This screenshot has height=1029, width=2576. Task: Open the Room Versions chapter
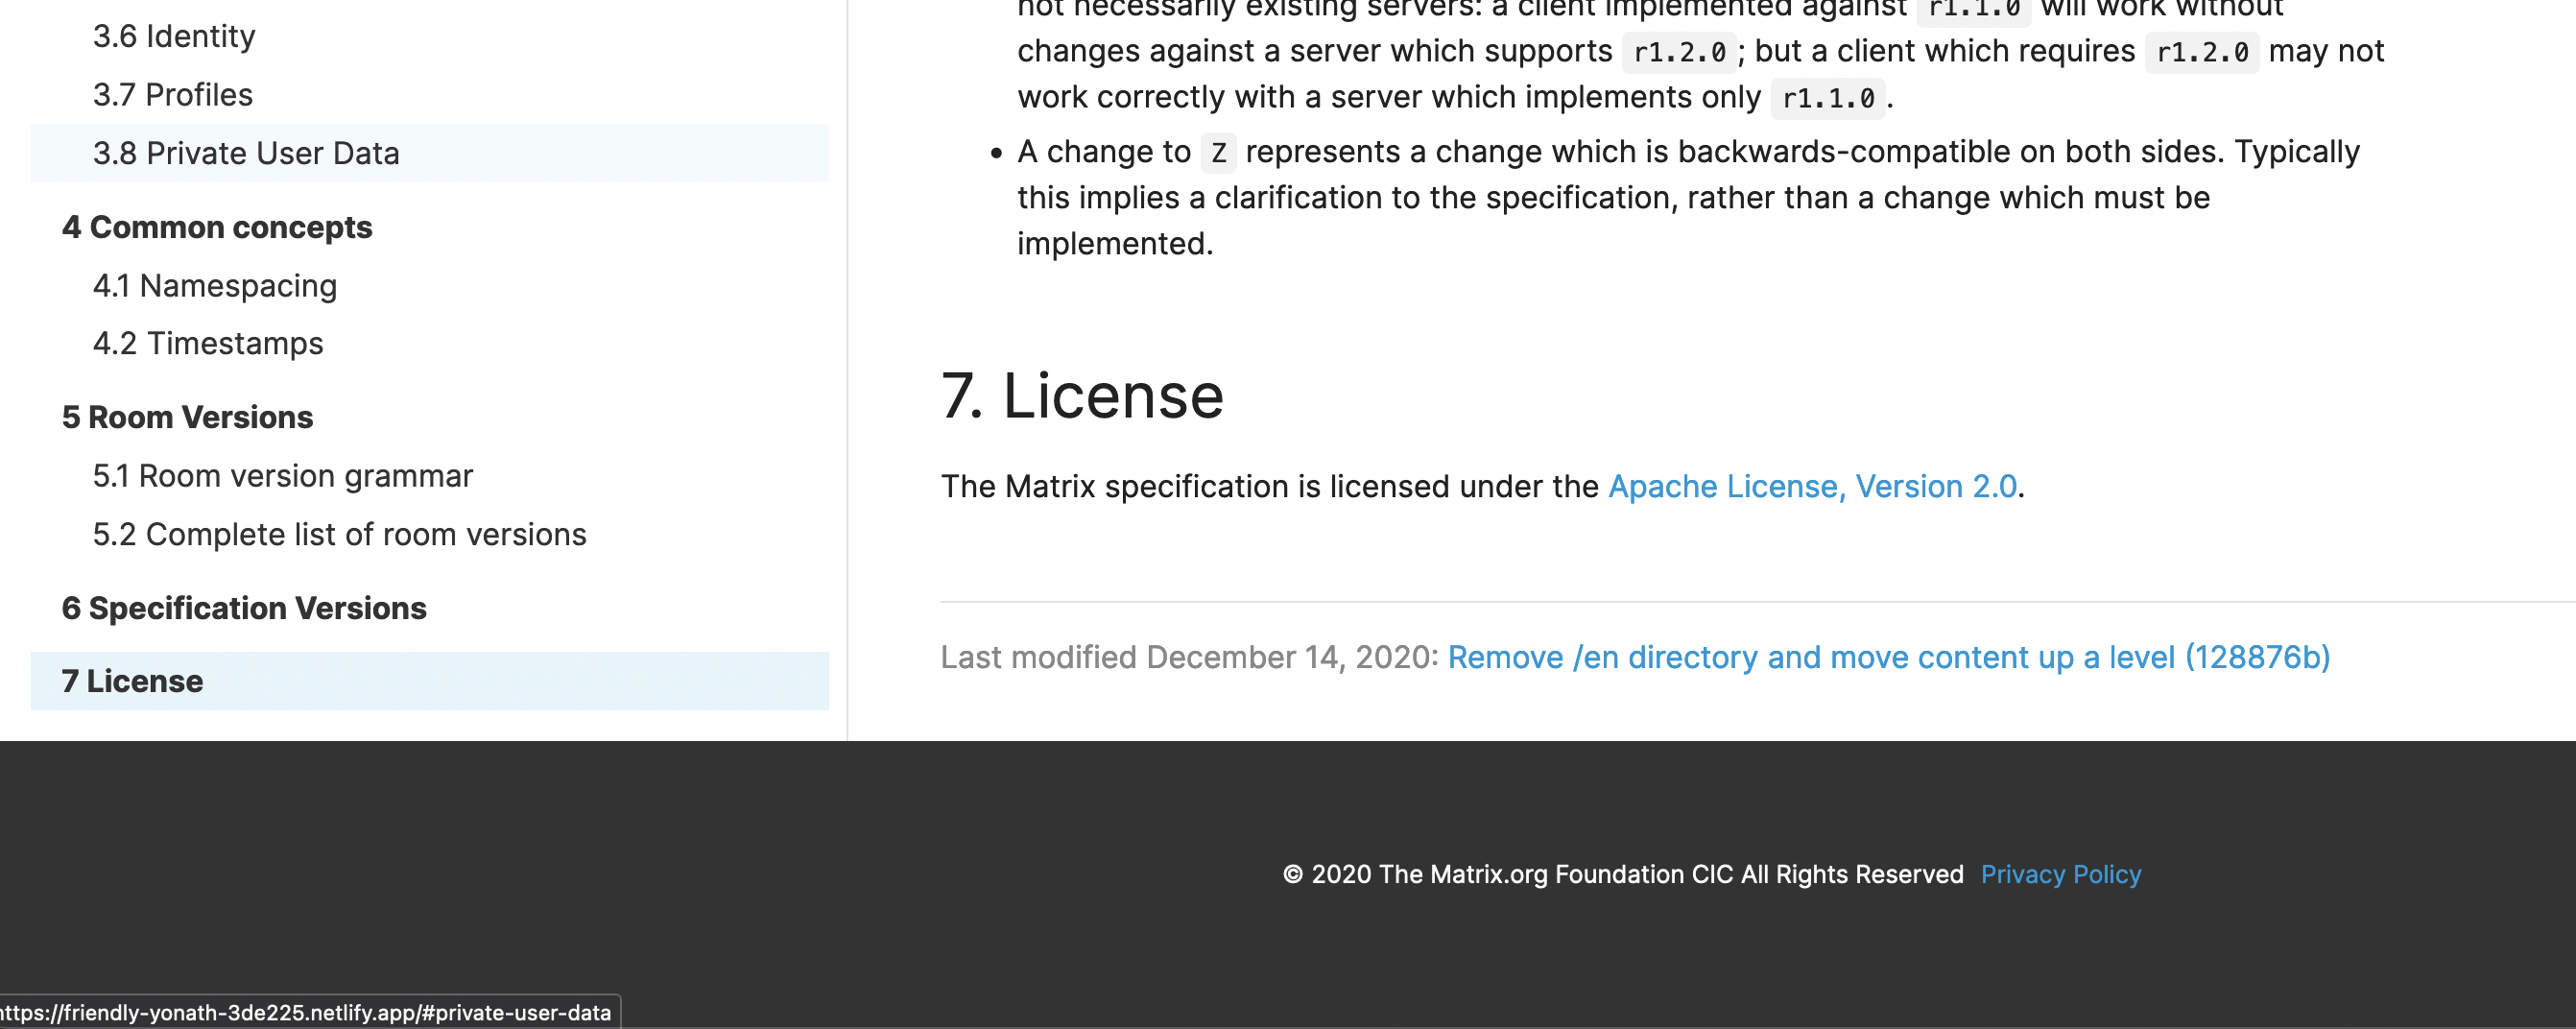coord(187,417)
